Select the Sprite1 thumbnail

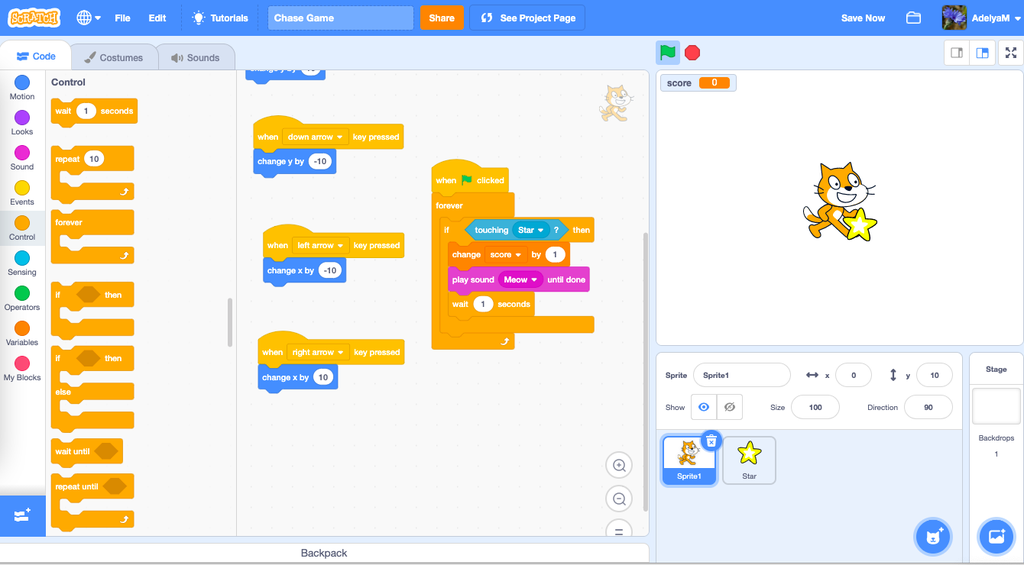point(688,460)
